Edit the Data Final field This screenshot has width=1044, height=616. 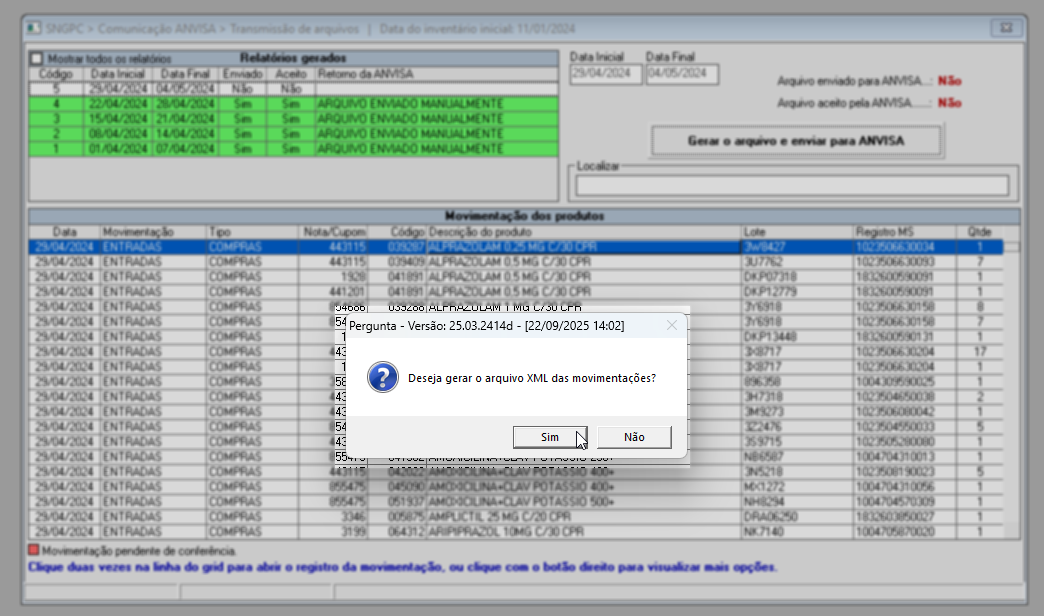click(x=682, y=73)
